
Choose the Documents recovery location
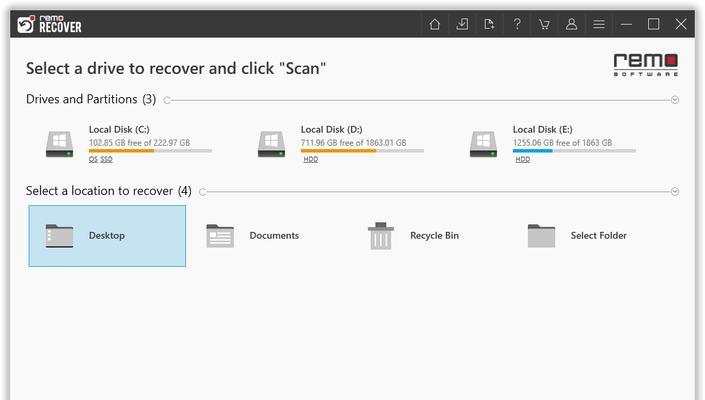tap(268, 236)
